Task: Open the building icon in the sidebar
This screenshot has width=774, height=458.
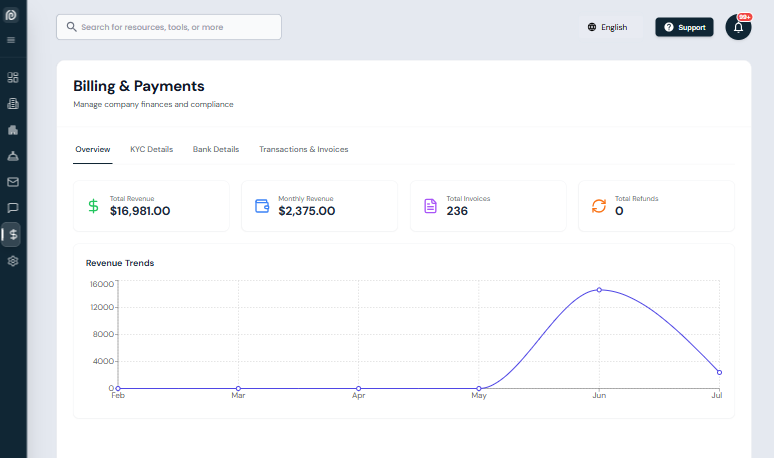Action: pyautogui.click(x=13, y=103)
